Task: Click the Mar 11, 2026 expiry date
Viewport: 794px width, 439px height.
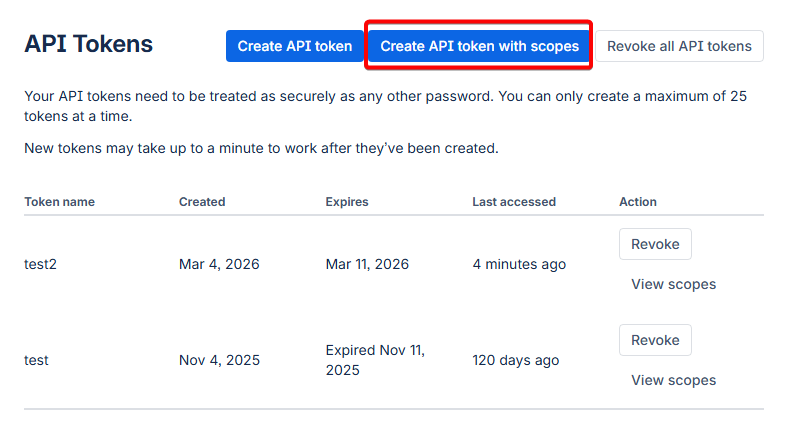Action: click(x=367, y=265)
